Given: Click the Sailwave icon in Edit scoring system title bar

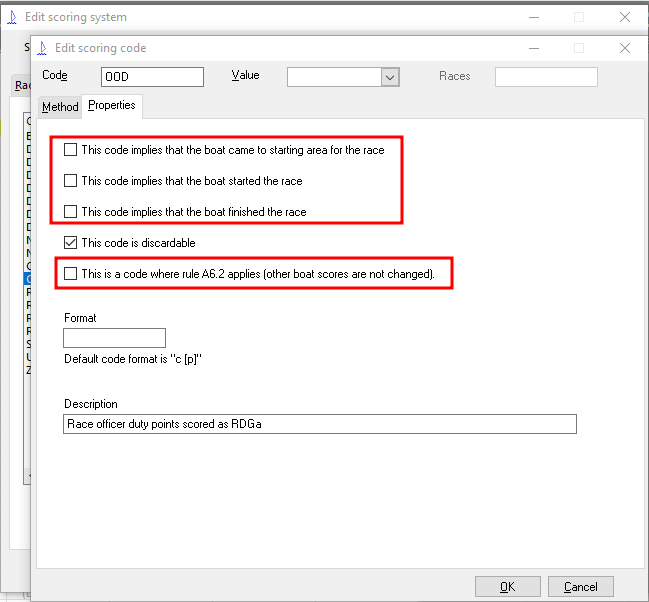Looking at the screenshot, I should (x=12, y=17).
